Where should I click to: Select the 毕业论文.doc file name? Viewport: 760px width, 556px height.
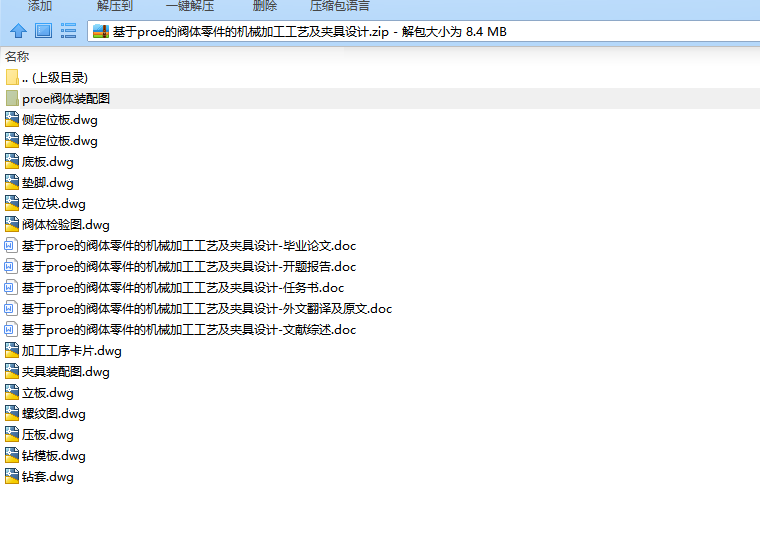point(189,246)
